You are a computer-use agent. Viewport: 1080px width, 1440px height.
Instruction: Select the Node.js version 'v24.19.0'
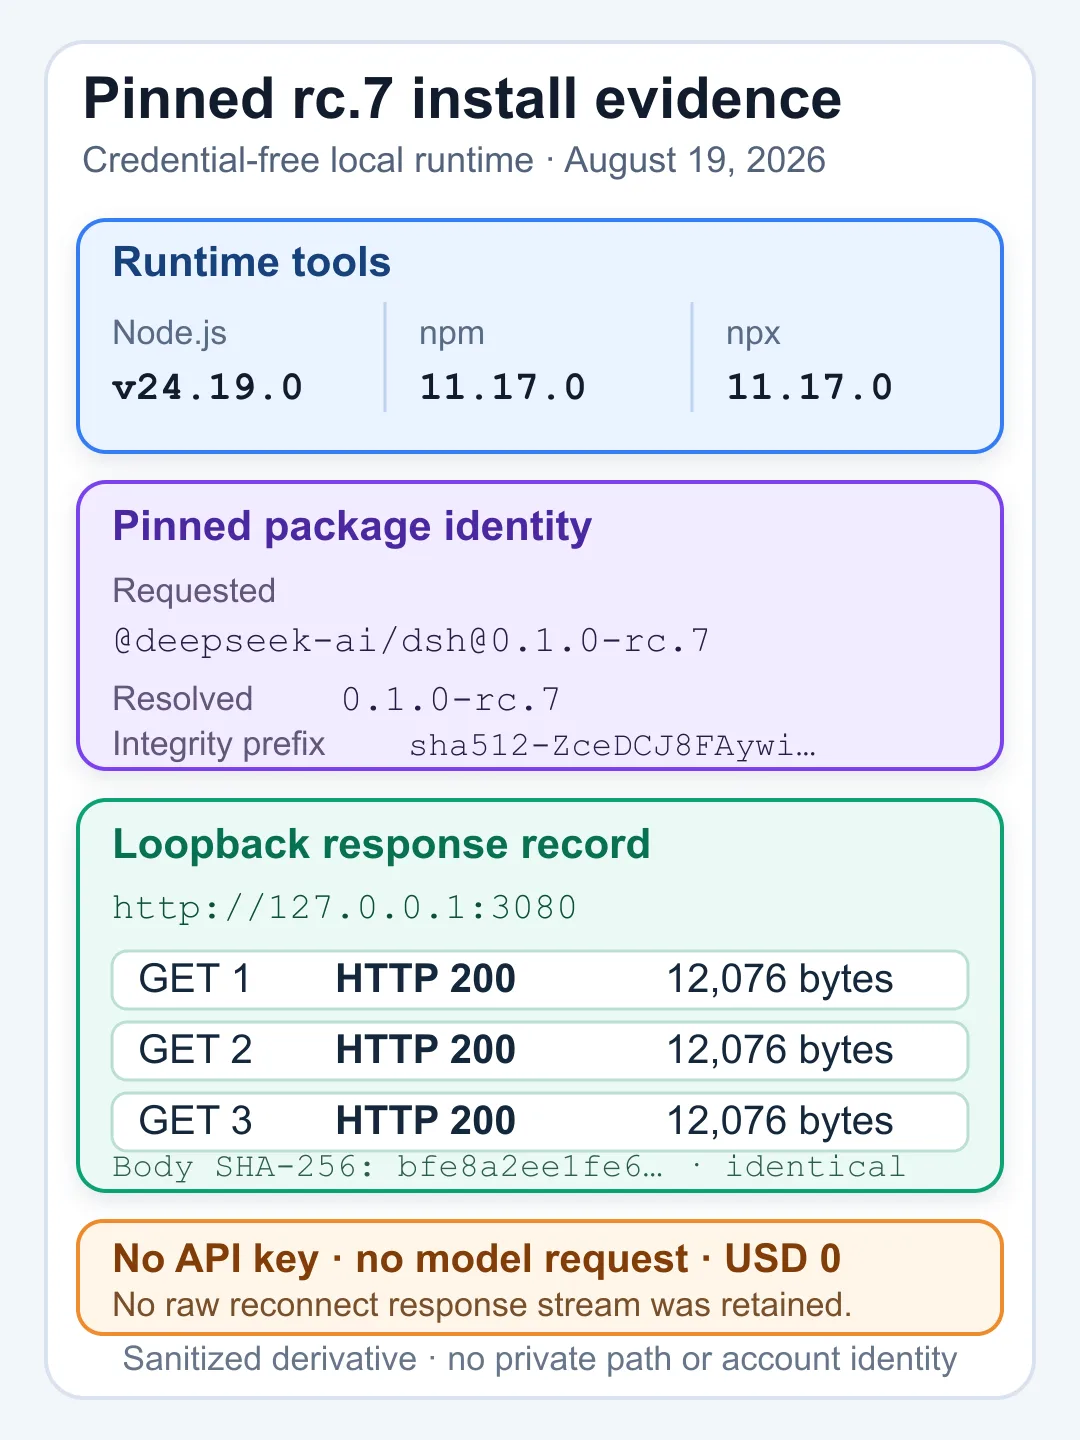tap(208, 387)
